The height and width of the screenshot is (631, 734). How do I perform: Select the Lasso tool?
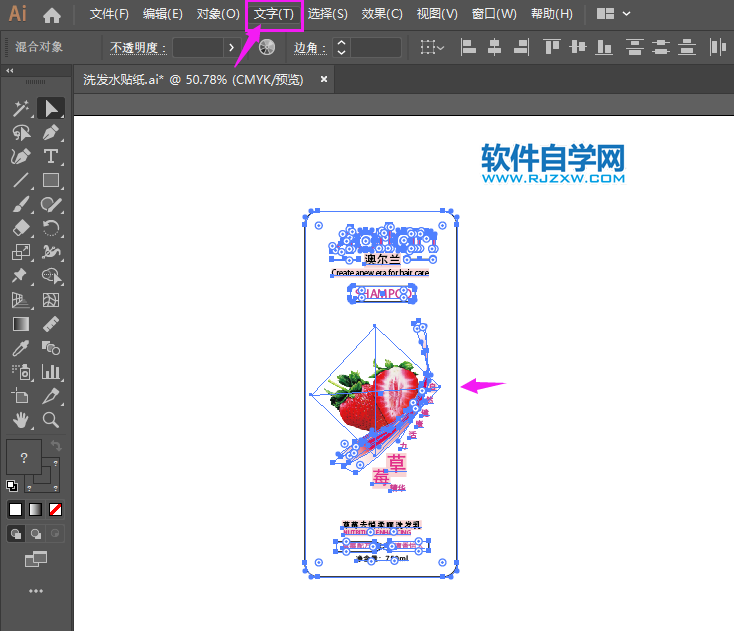21,132
